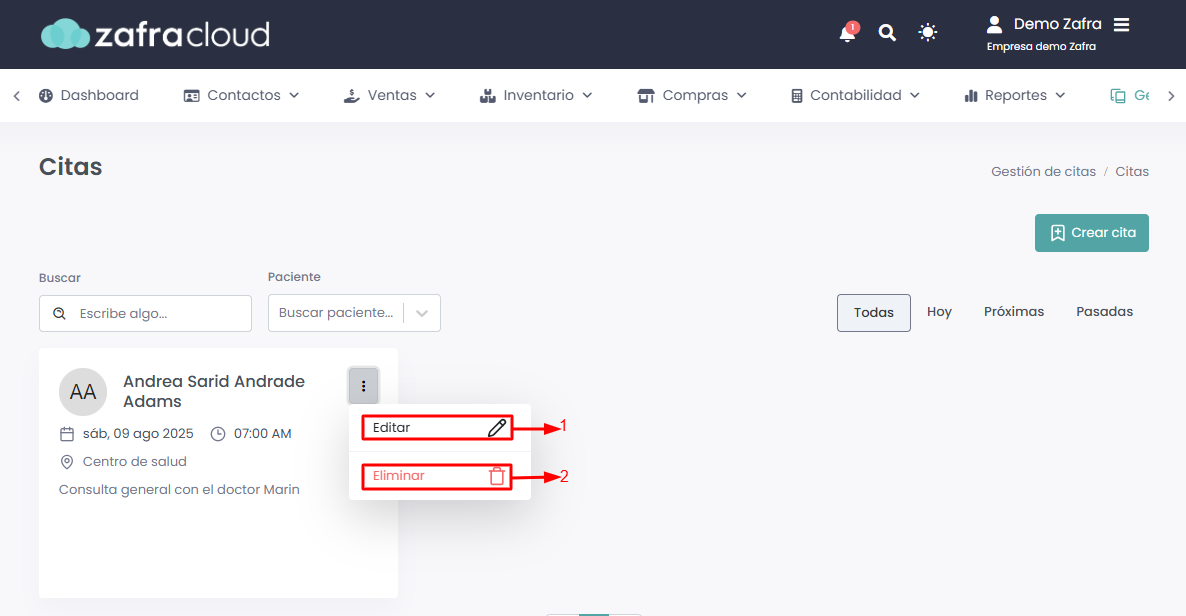Click the Crear cita button

[x=1091, y=233]
